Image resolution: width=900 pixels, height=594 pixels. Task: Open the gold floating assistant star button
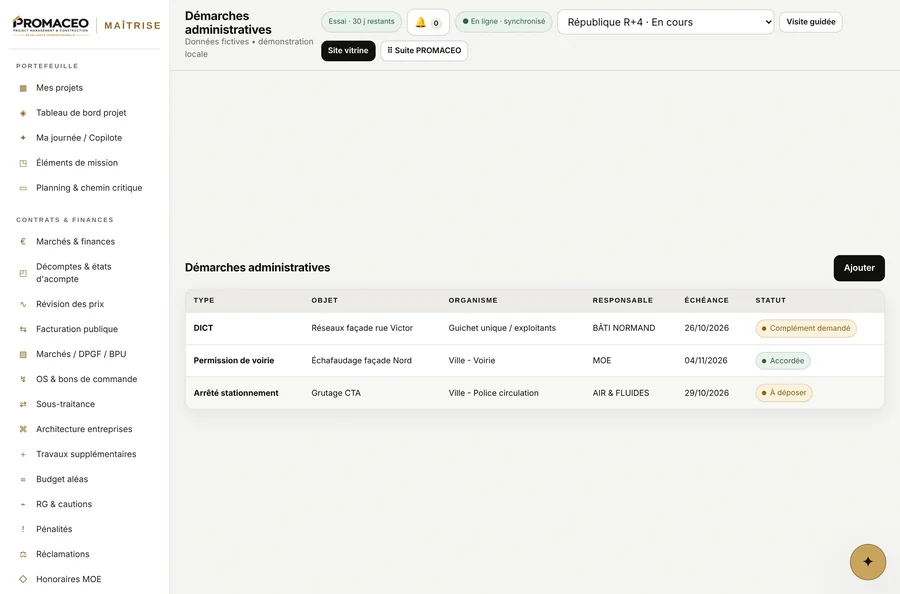coord(867,562)
